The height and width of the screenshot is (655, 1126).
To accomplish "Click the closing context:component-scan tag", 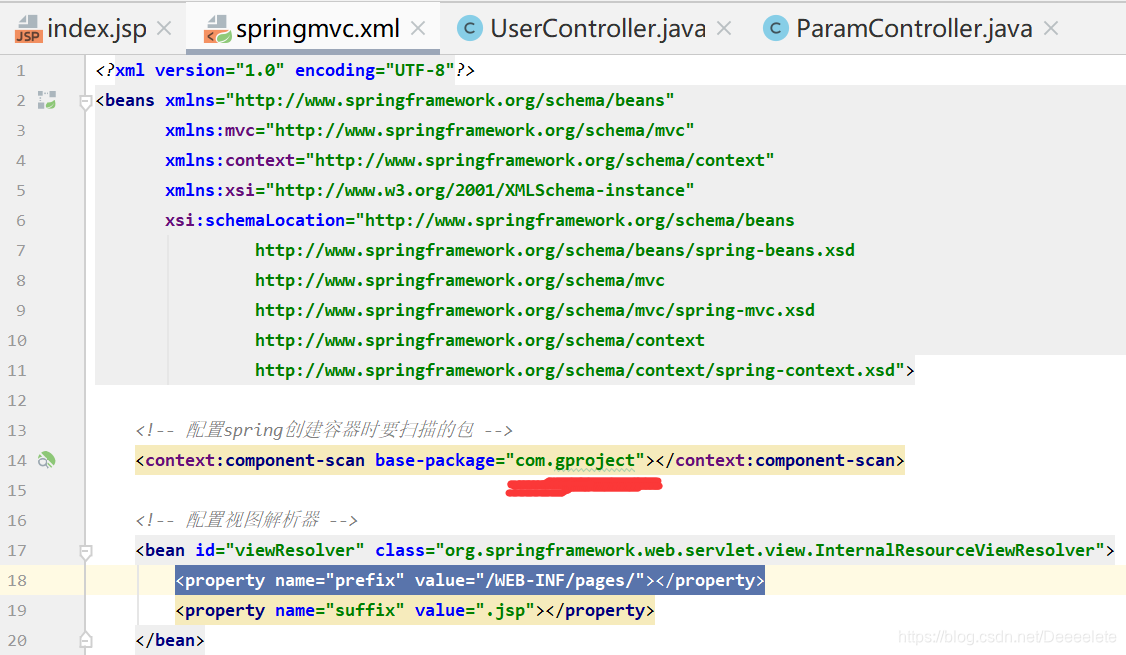I will (x=780, y=460).
